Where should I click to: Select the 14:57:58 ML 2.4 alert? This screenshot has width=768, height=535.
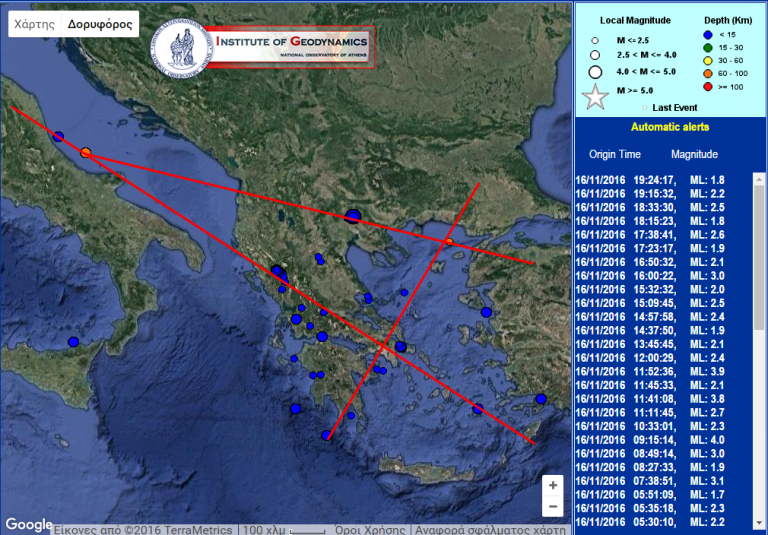(x=649, y=317)
